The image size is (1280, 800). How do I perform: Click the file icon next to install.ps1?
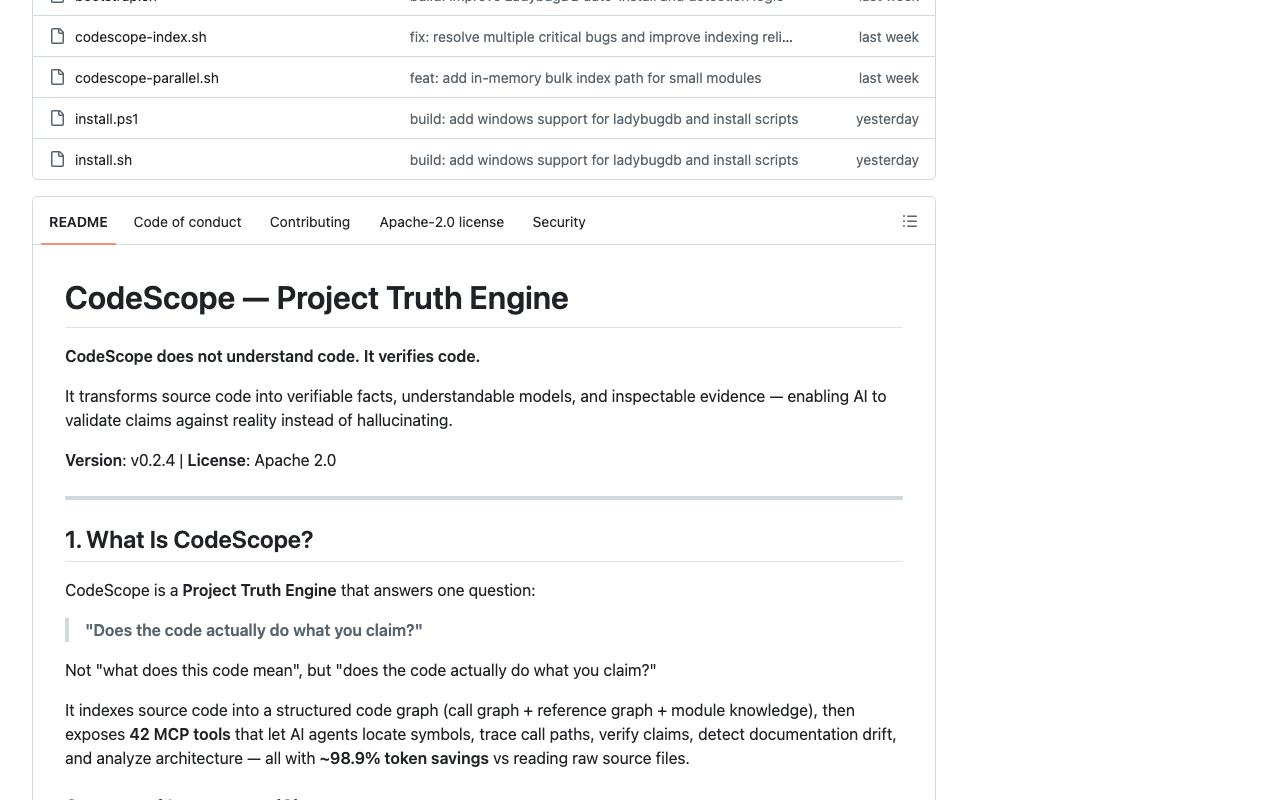point(58,119)
